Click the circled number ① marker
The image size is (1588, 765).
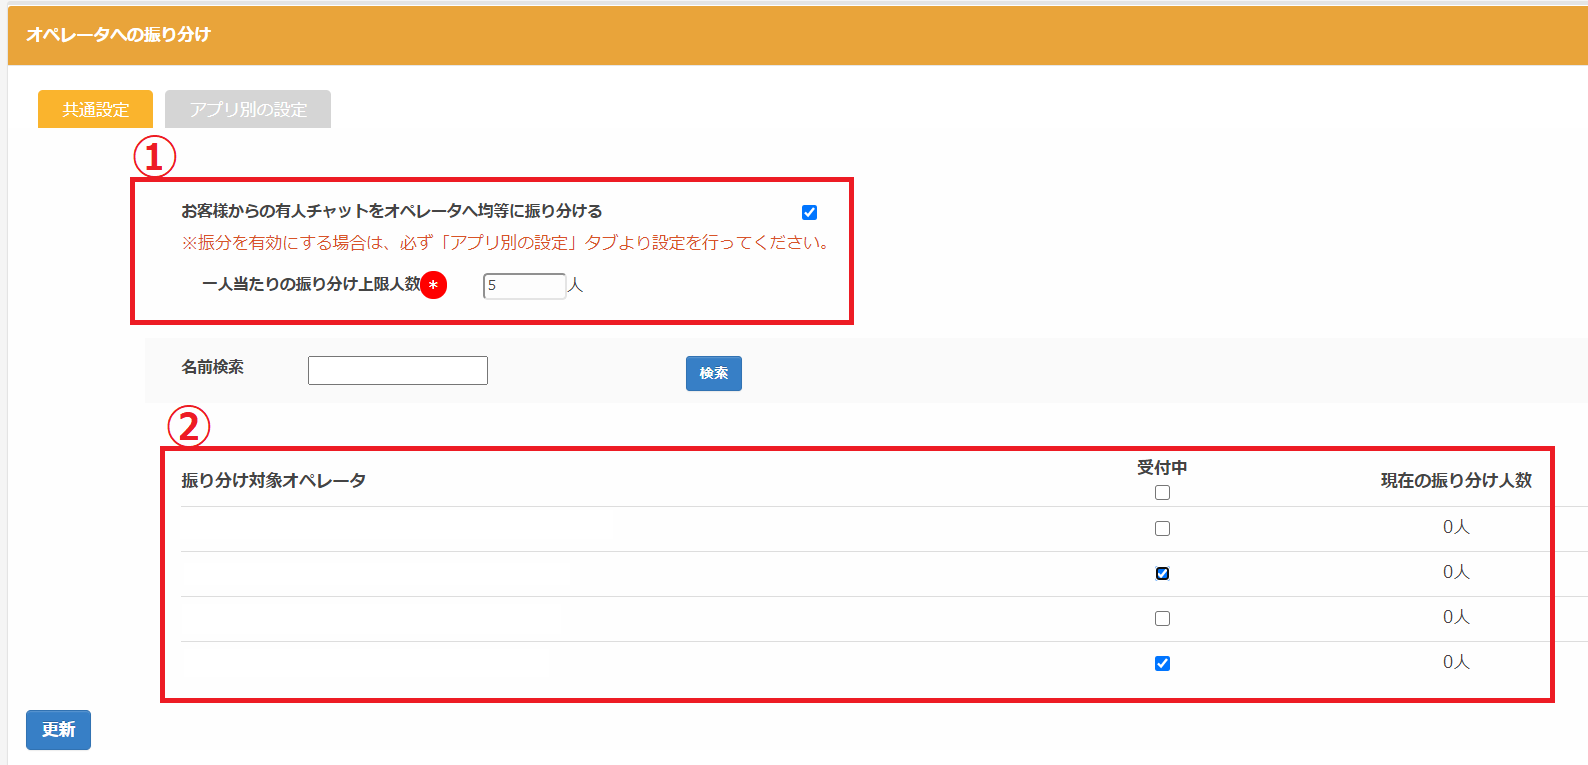point(154,157)
